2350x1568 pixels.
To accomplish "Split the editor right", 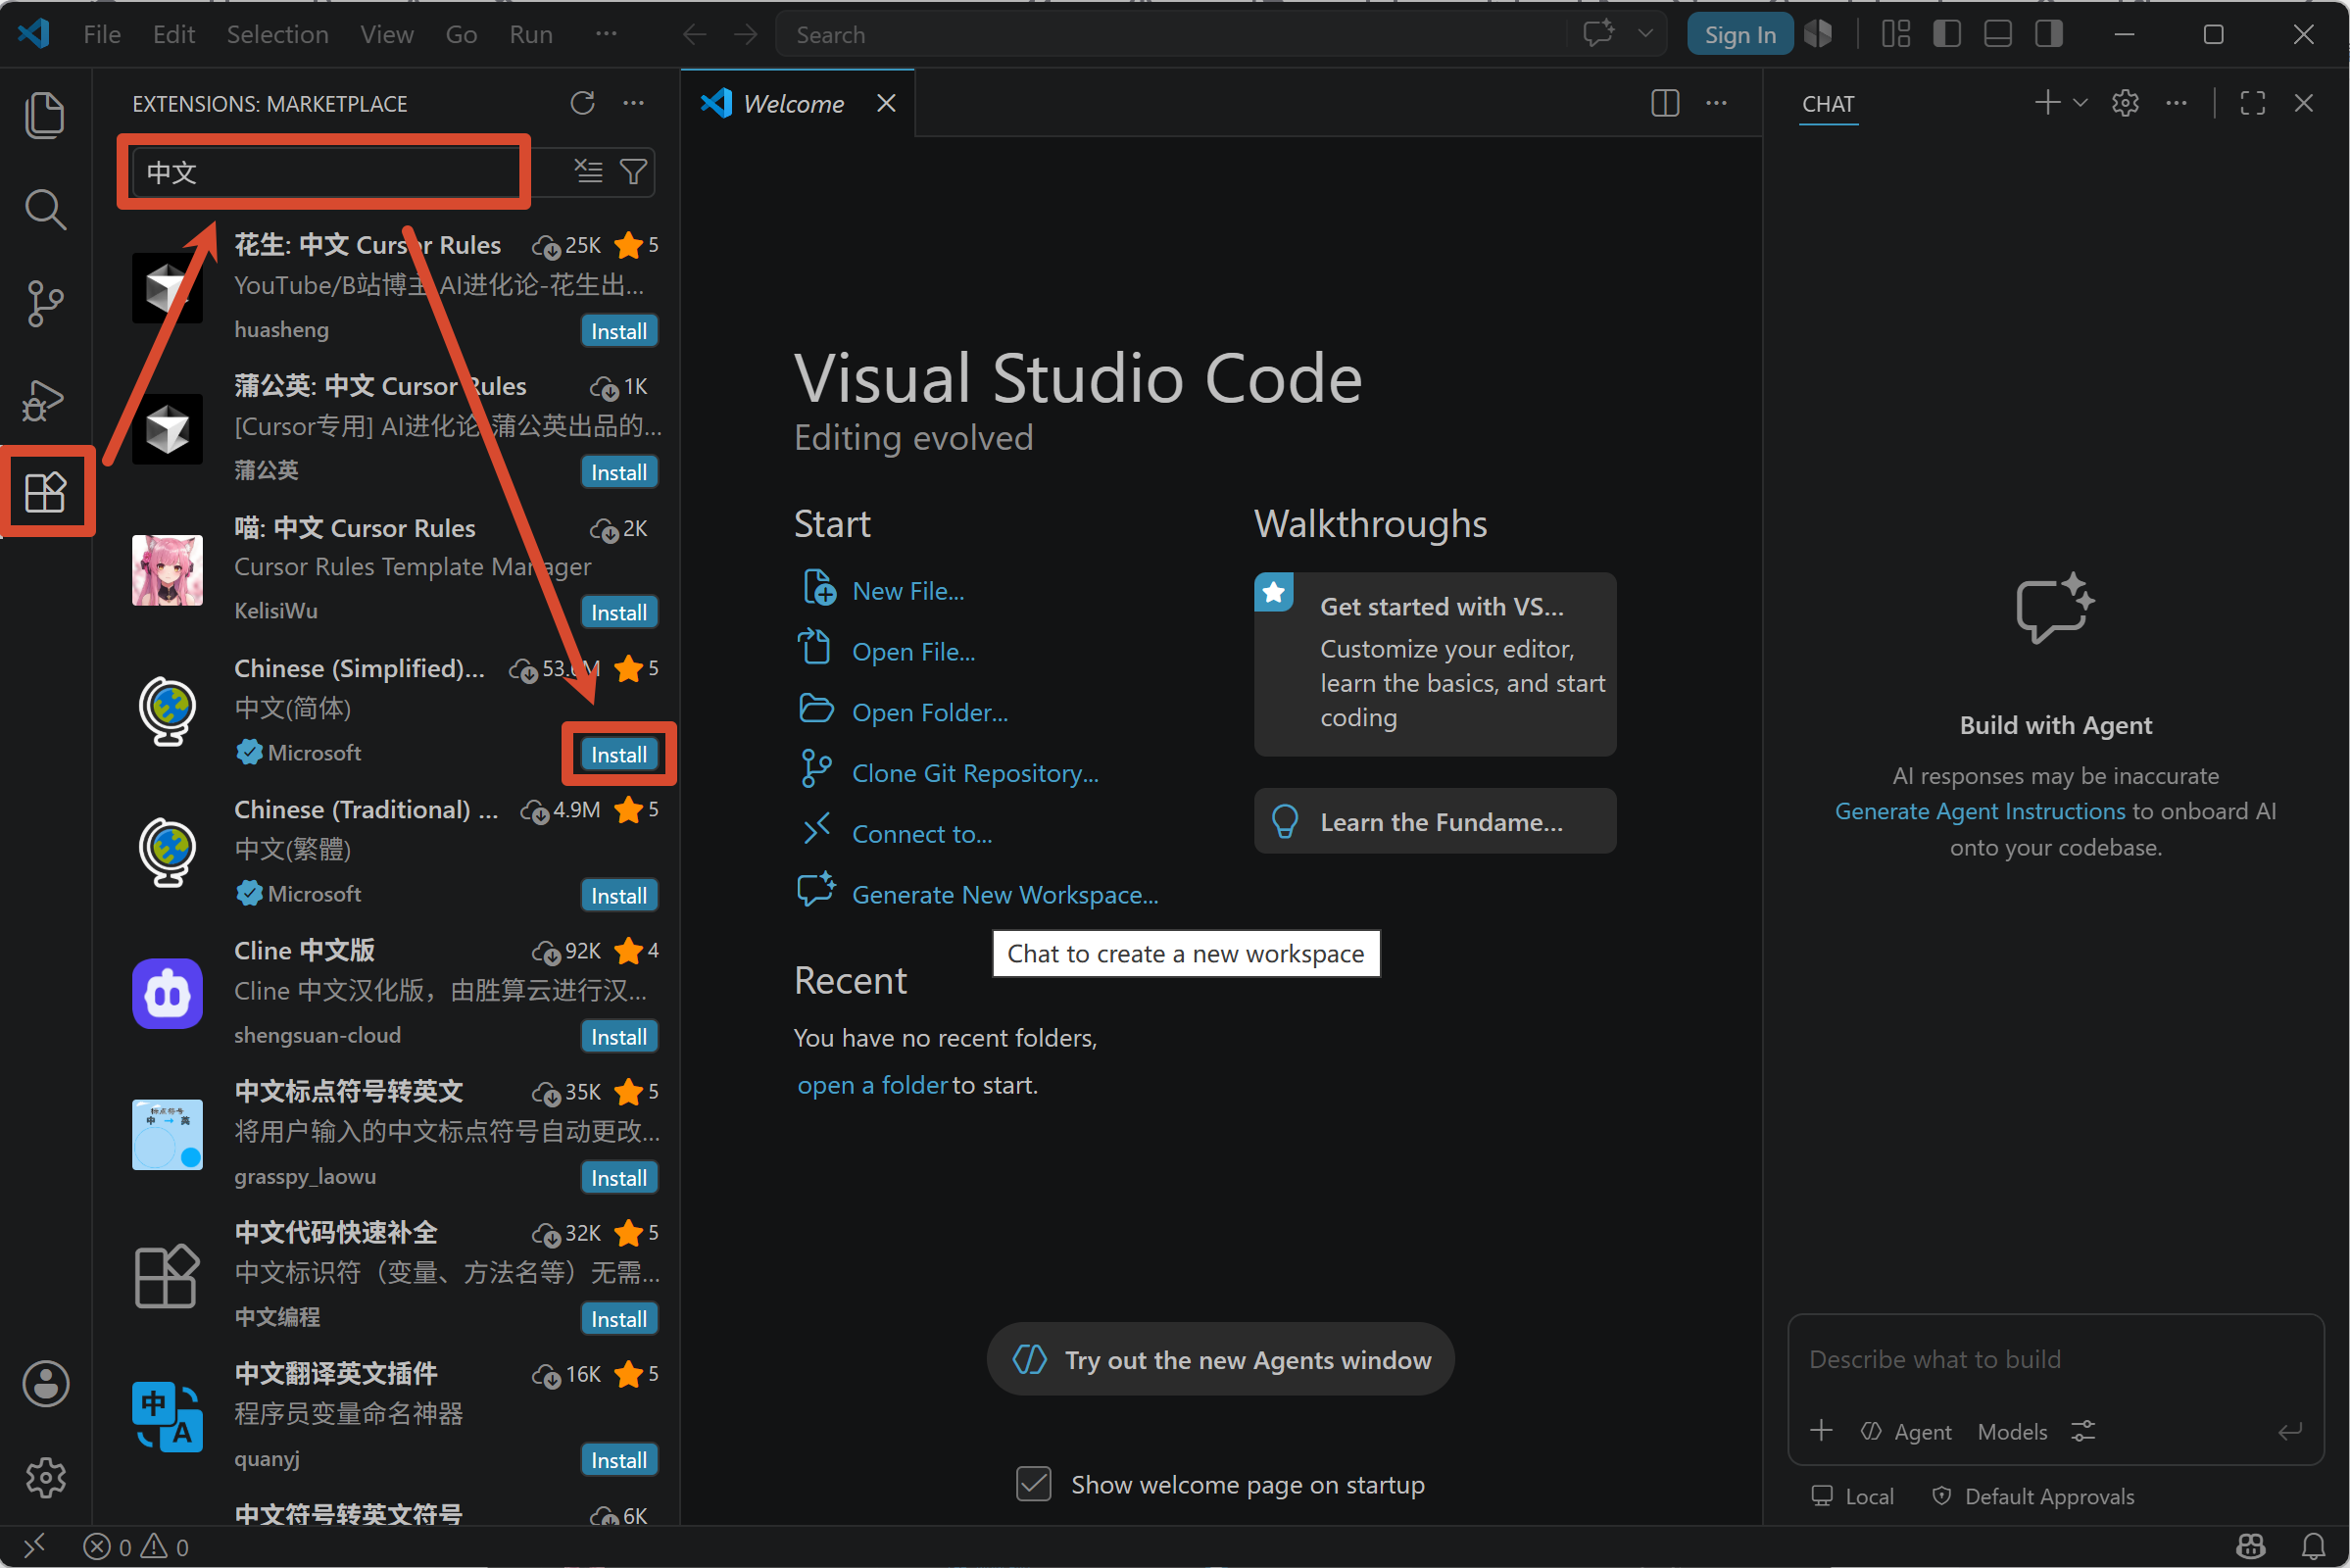I will point(1665,103).
